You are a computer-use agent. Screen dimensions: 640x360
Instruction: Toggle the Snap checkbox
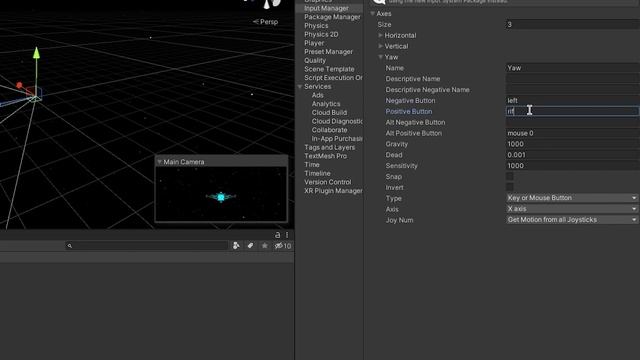point(510,176)
